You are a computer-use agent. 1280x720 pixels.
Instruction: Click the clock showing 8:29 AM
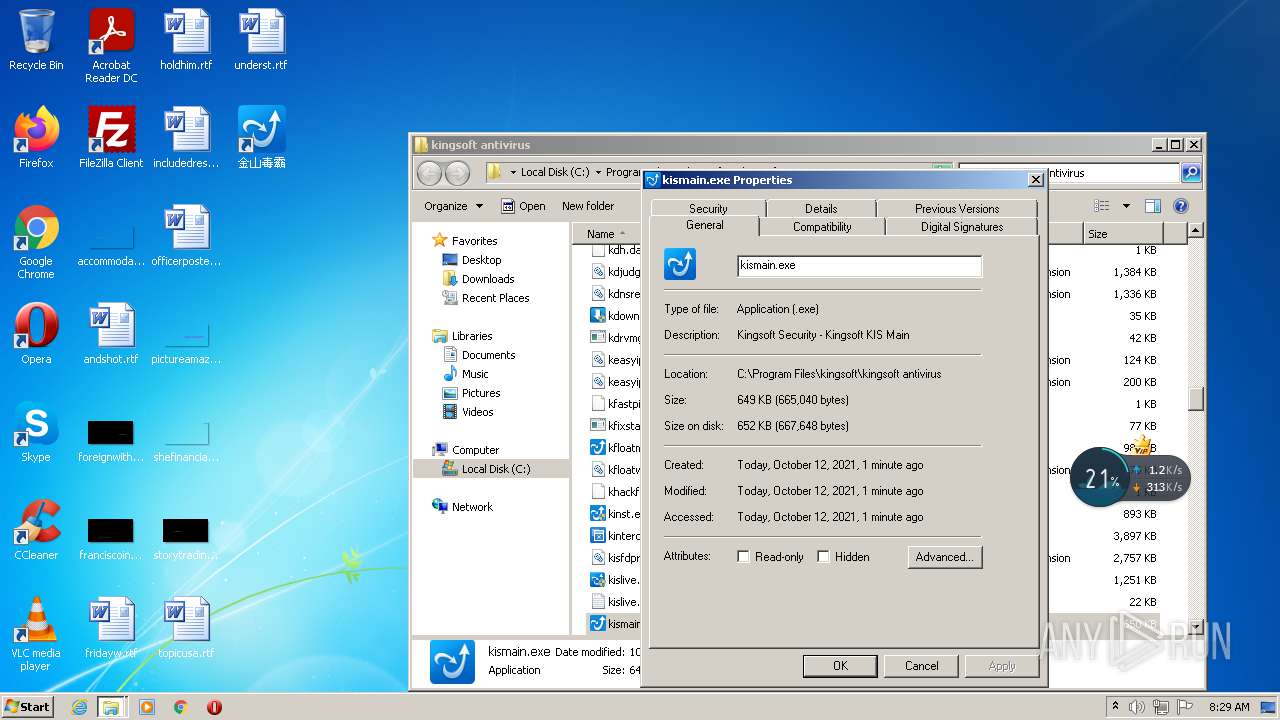click(1229, 707)
